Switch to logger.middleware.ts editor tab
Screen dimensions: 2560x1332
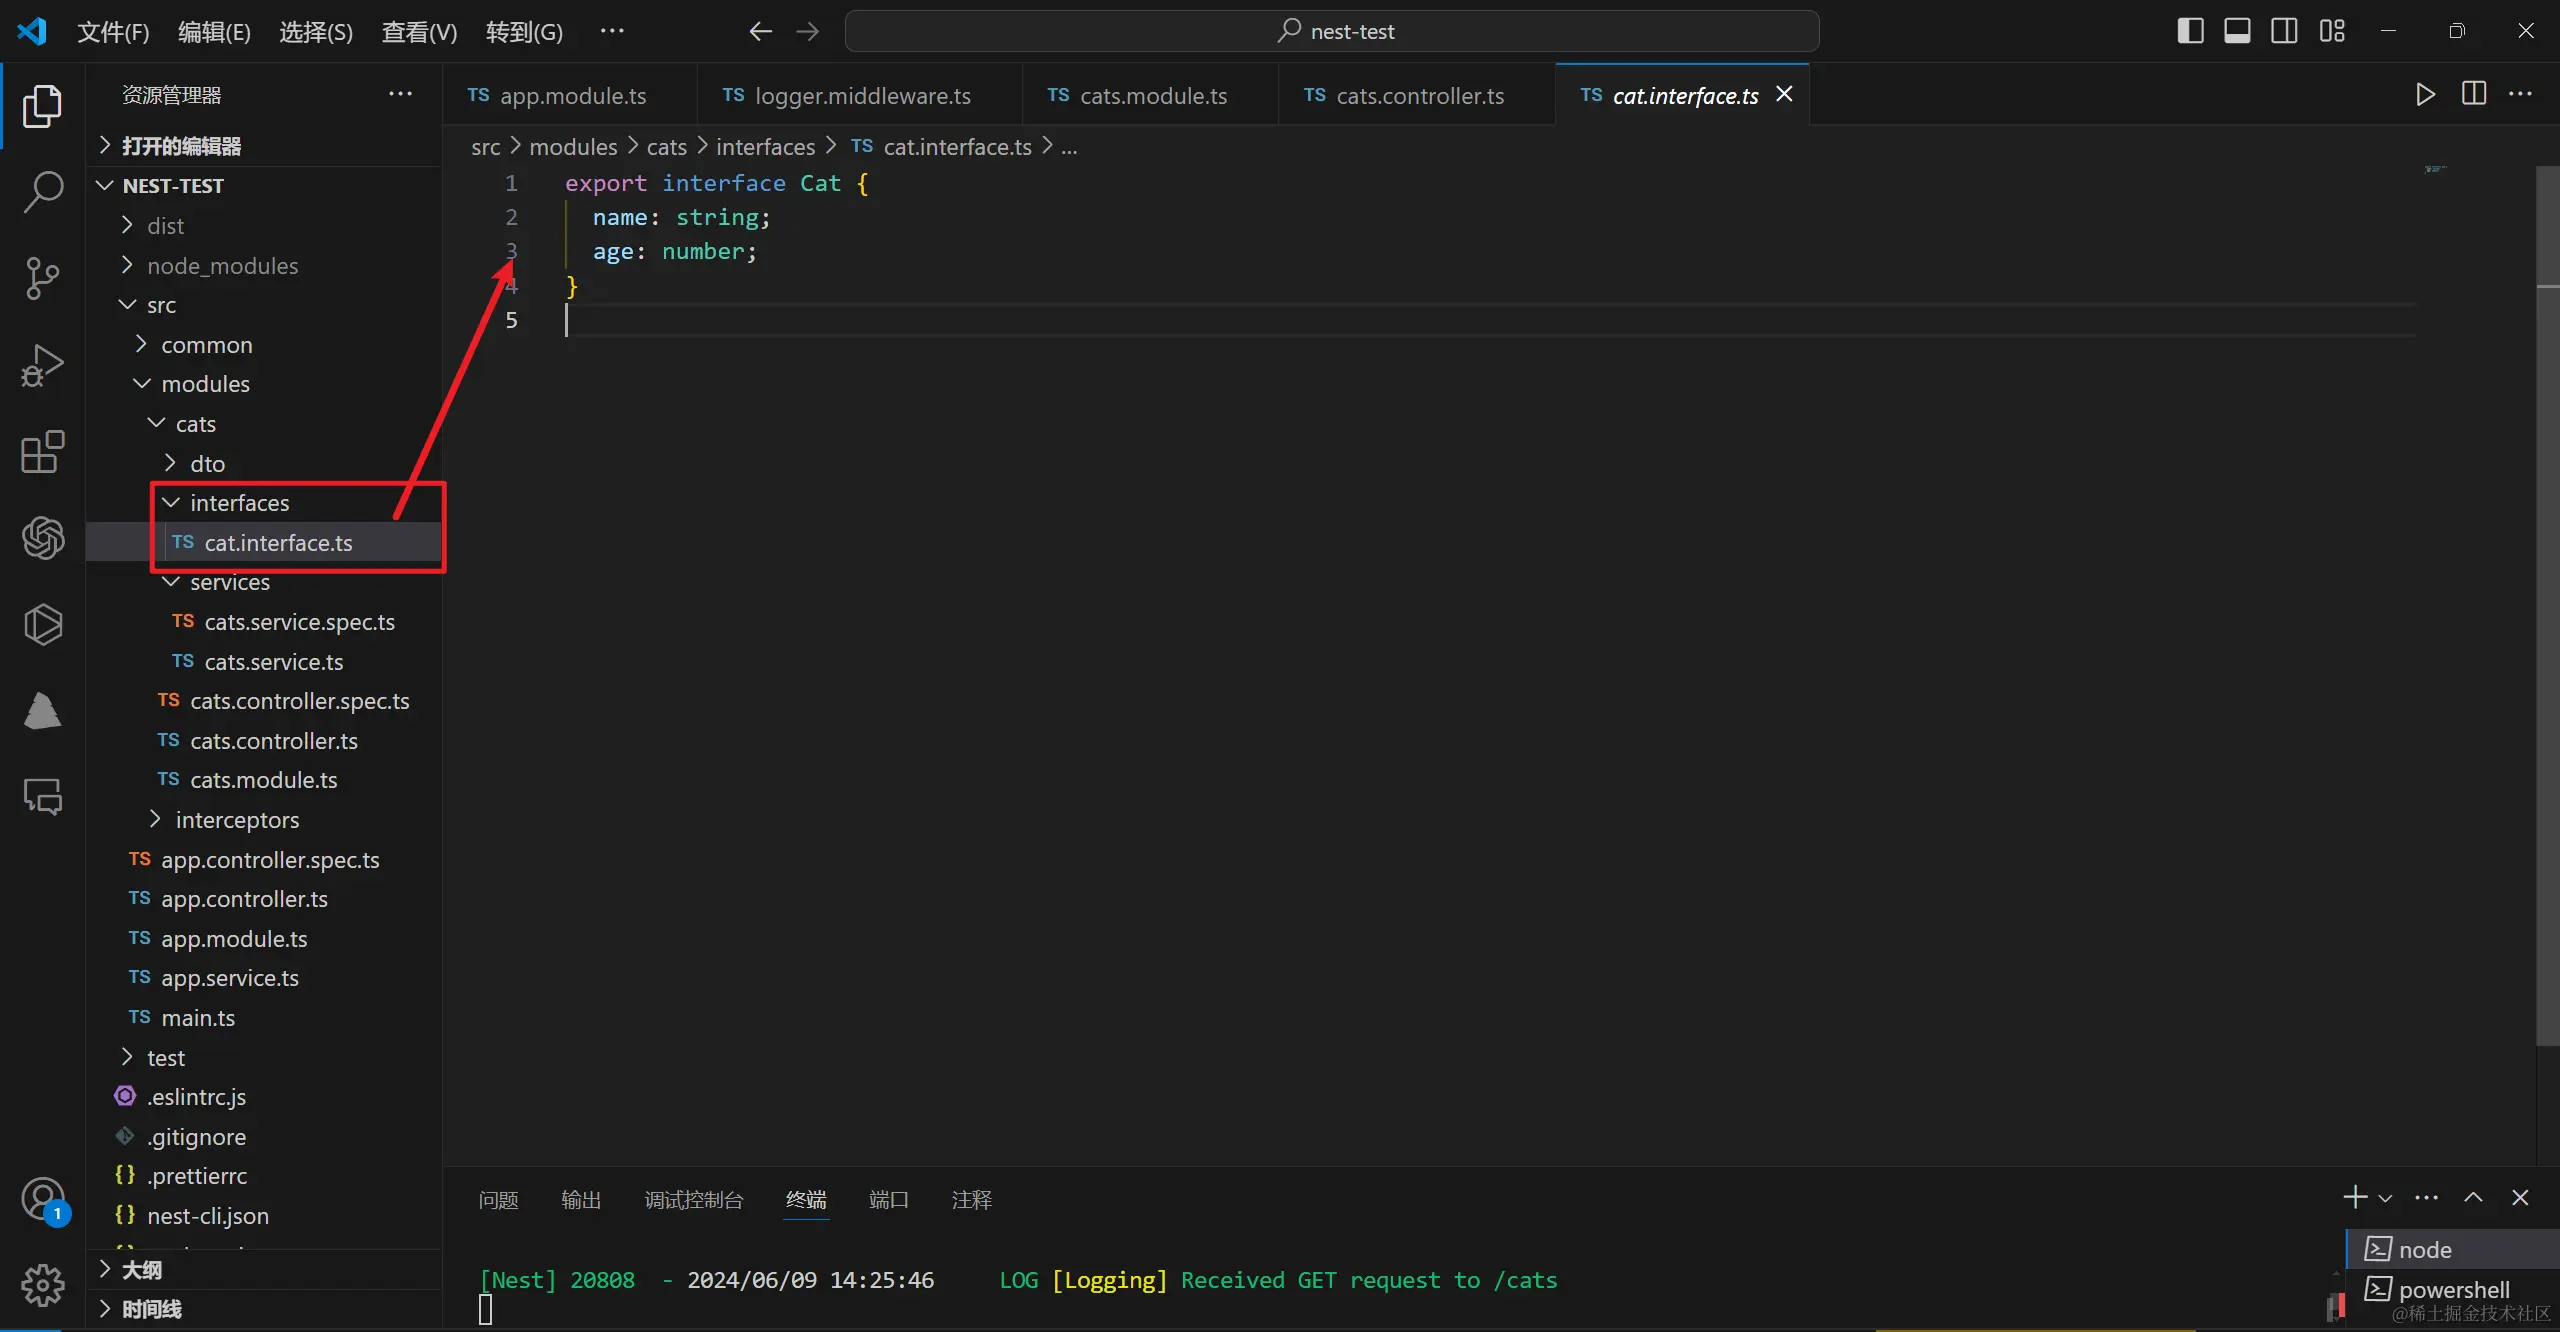coord(860,95)
